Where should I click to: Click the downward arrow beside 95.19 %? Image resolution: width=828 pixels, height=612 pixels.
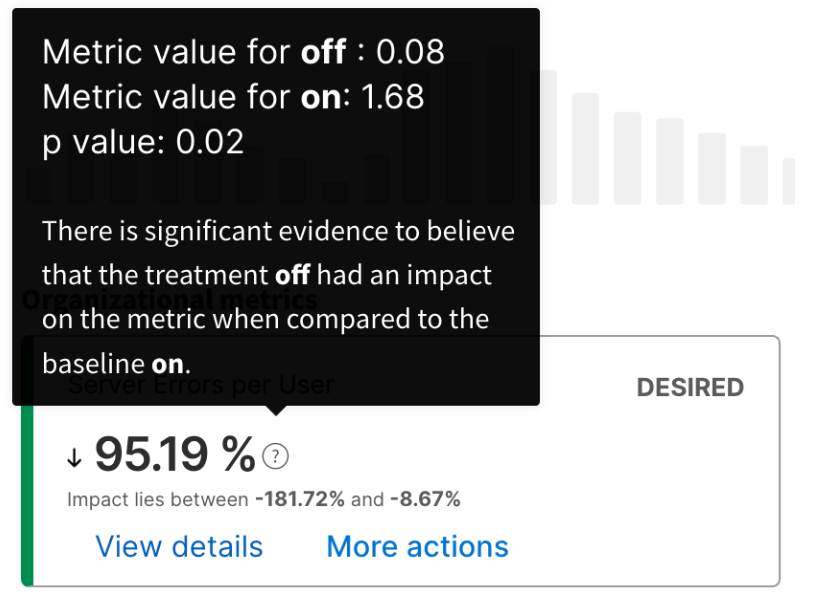click(74, 458)
